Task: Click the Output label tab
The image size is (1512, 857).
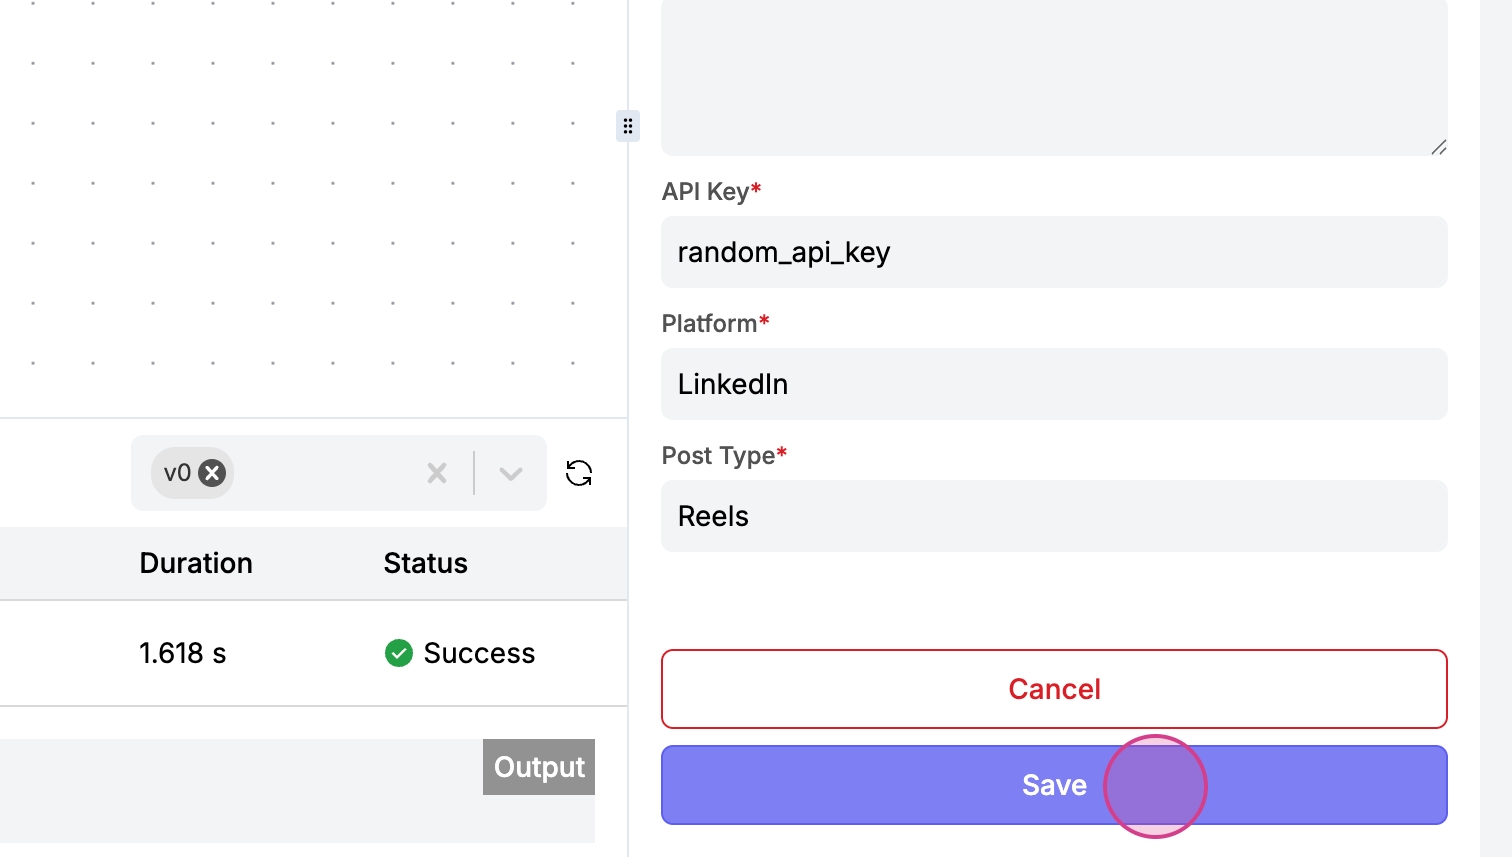Action: [539, 767]
